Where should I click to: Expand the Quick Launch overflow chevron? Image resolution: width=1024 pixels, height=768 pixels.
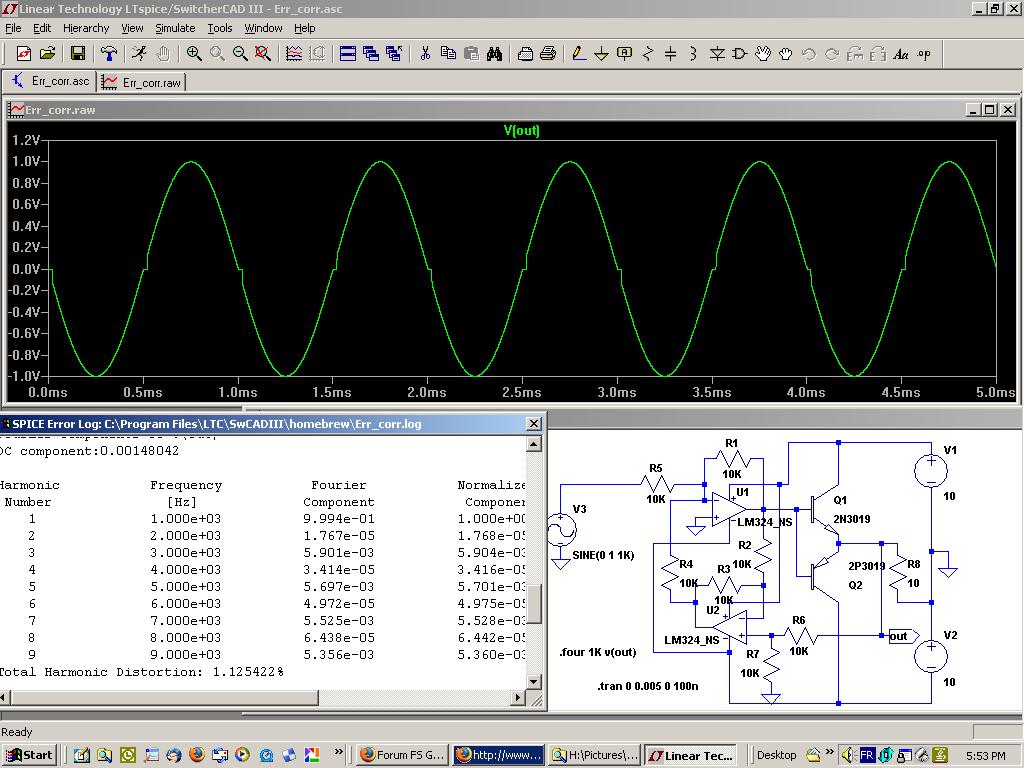point(339,751)
